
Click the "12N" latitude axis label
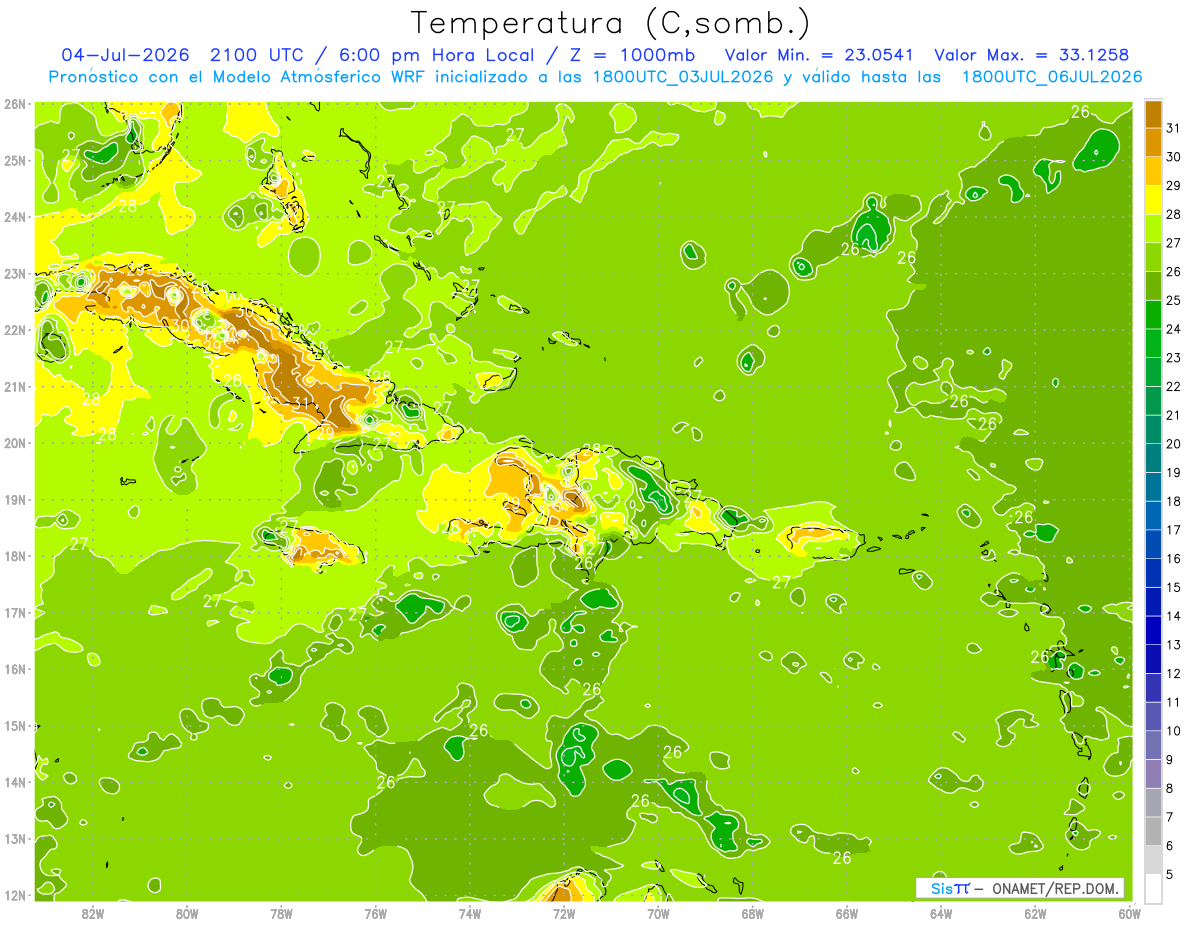pos(15,895)
